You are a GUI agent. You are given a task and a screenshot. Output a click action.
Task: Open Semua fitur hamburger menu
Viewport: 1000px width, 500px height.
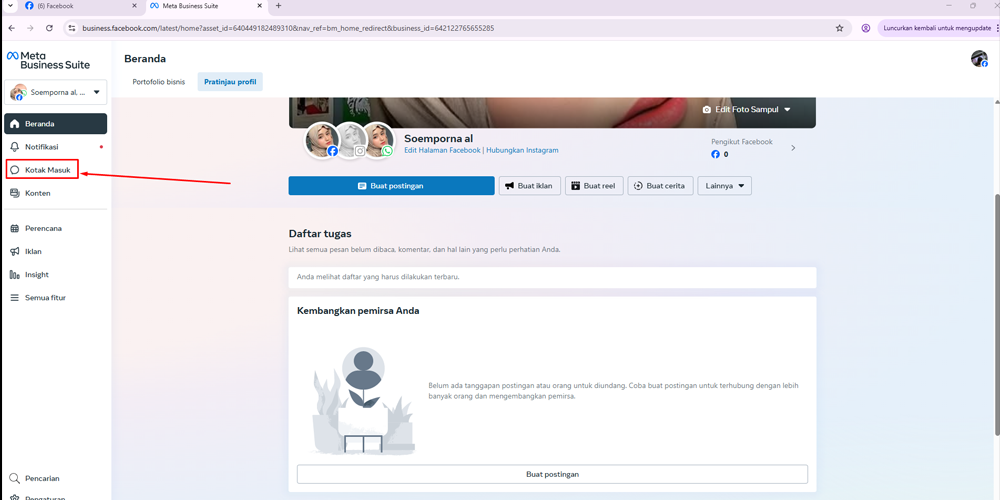coord(45,297)
